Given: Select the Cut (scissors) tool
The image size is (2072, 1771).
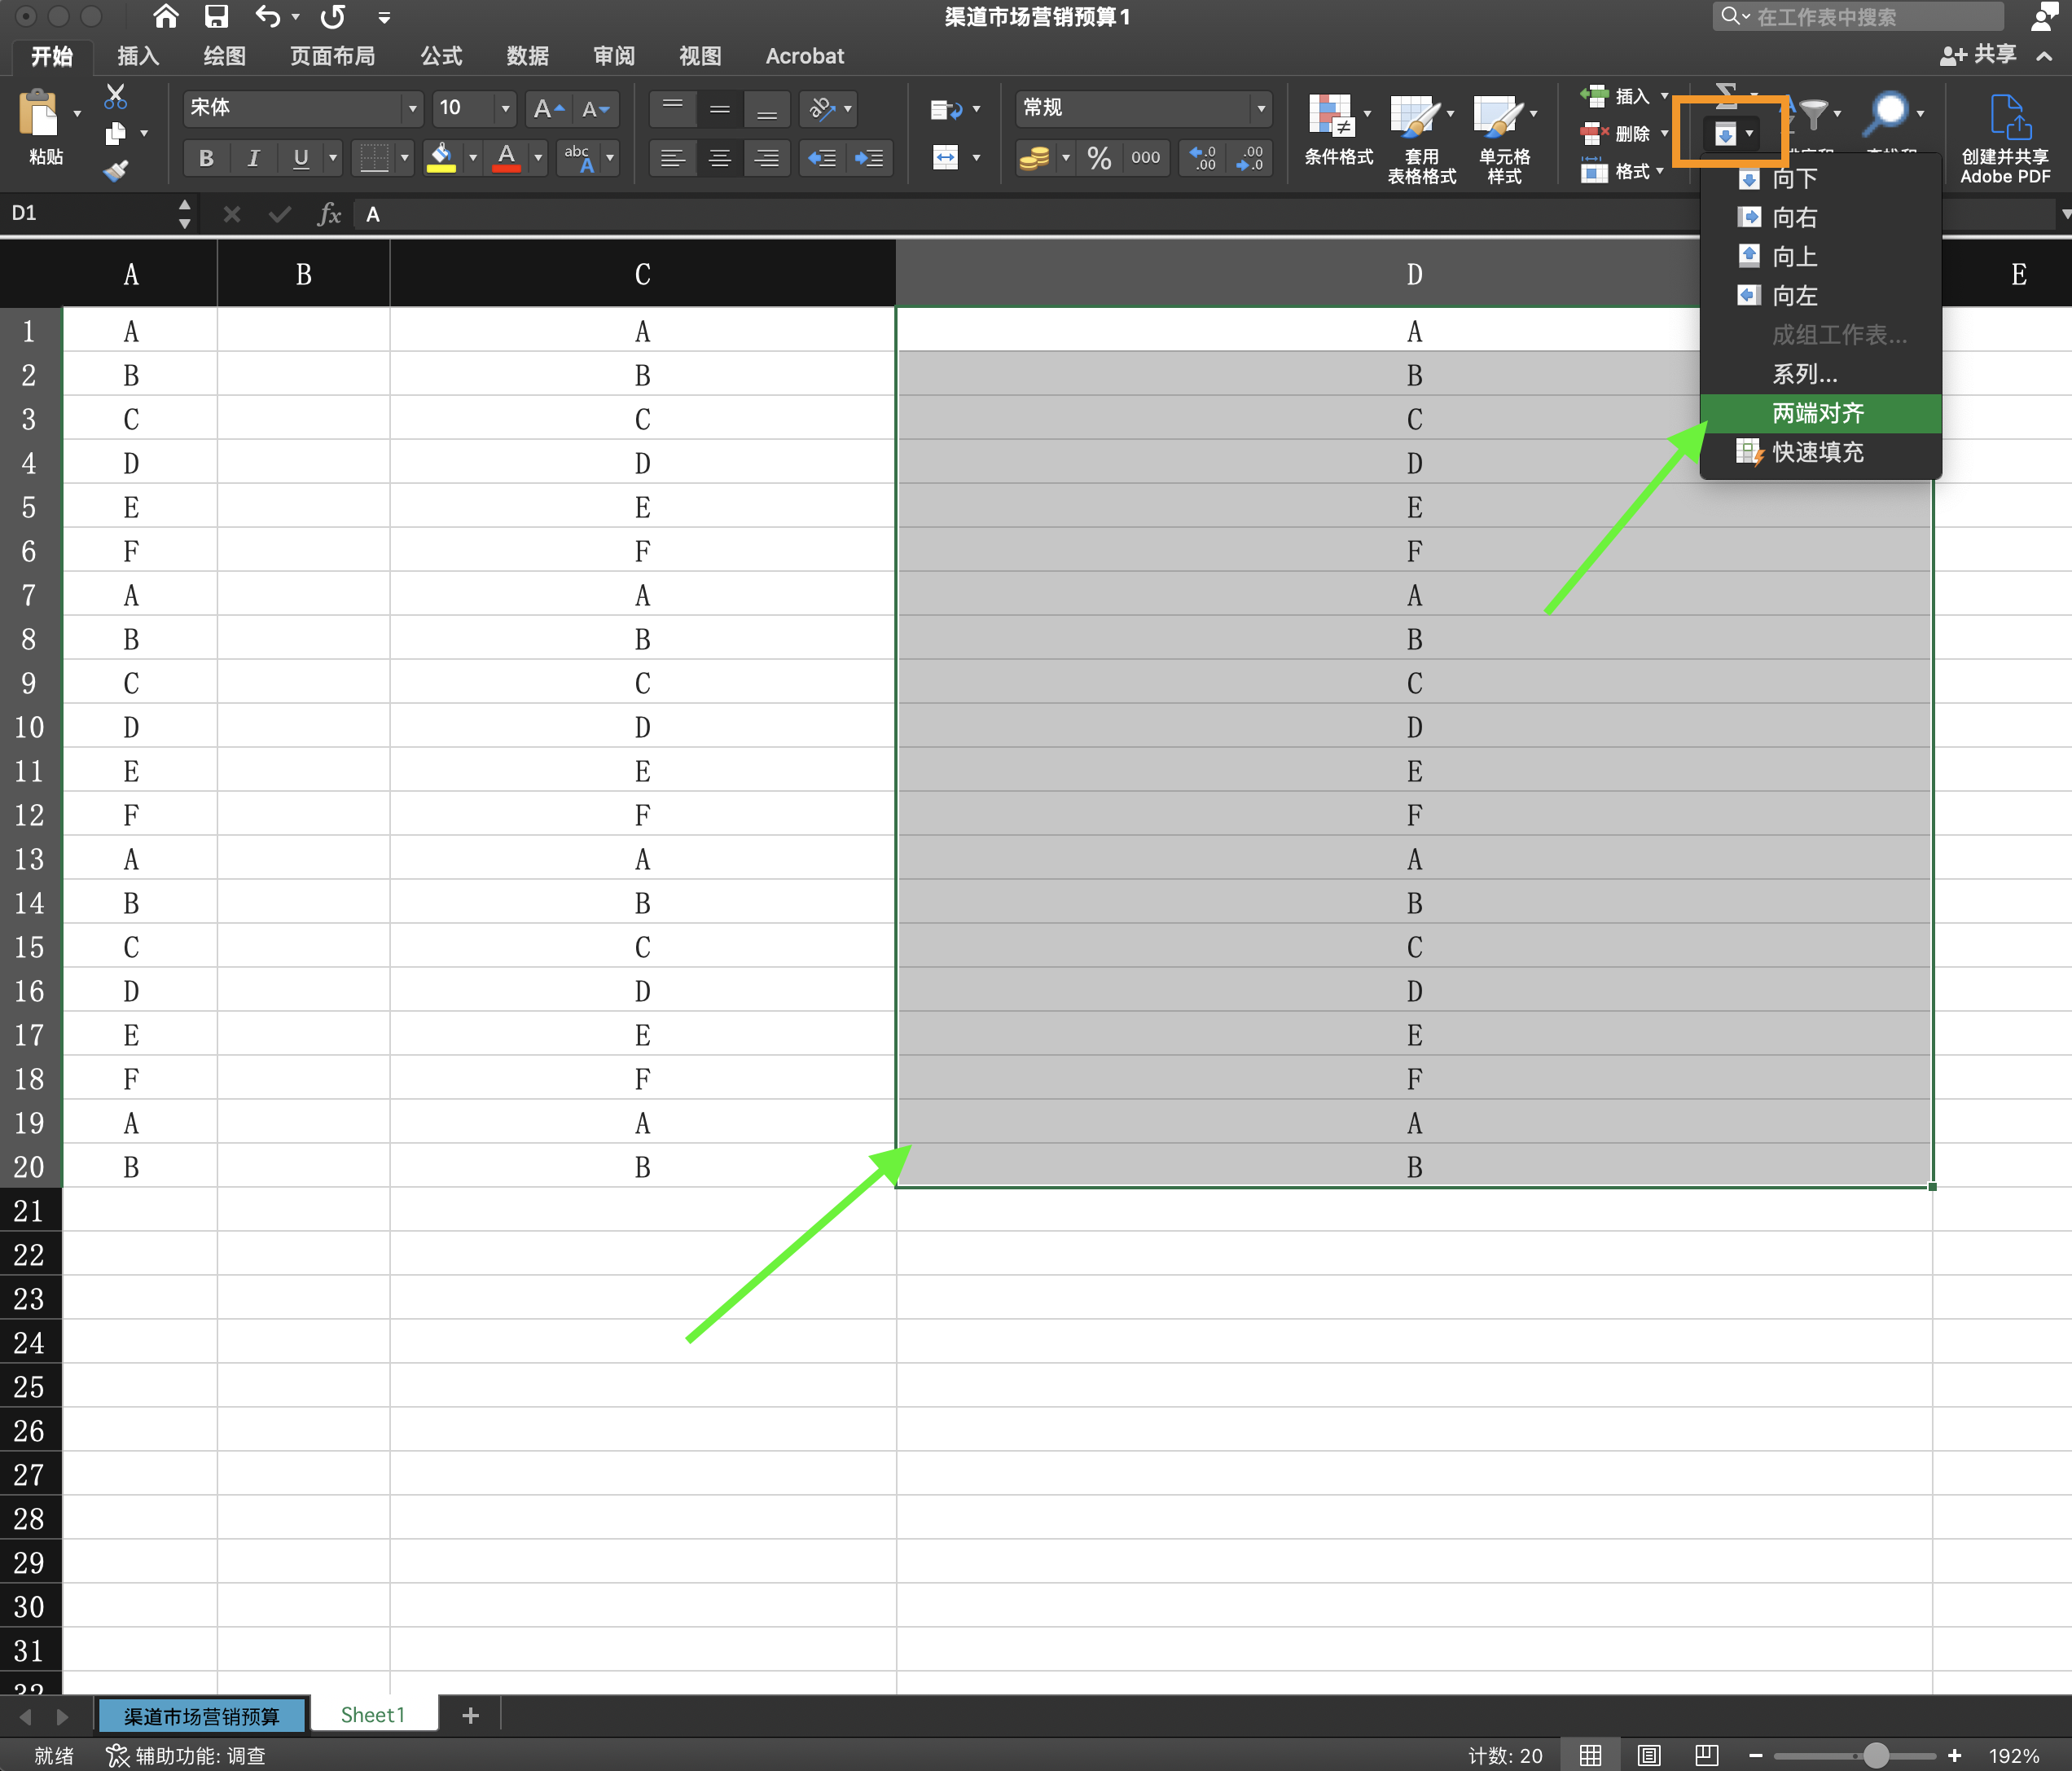Looking at the screenshot, I should [115, 96].
